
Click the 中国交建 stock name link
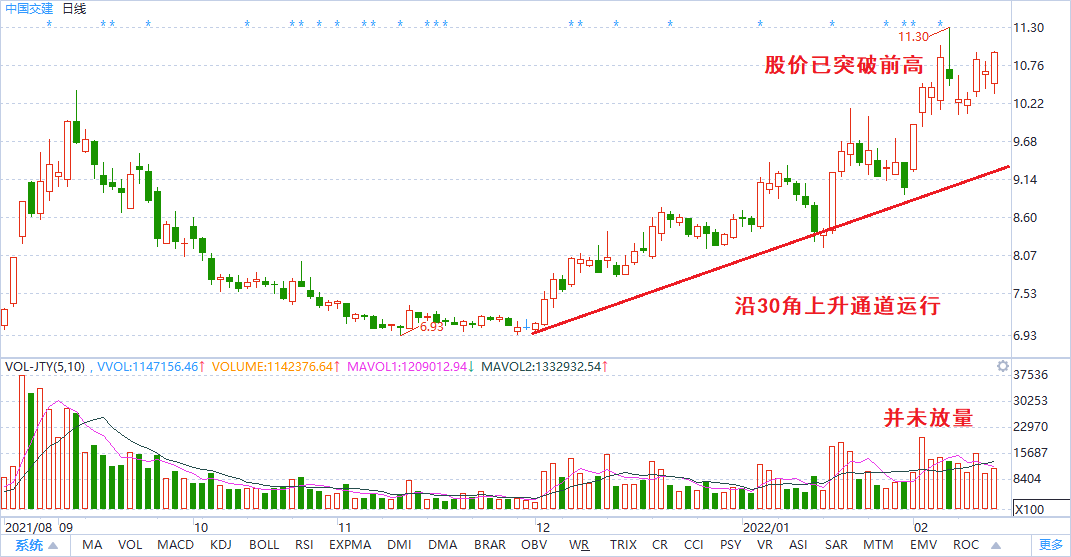29,9
